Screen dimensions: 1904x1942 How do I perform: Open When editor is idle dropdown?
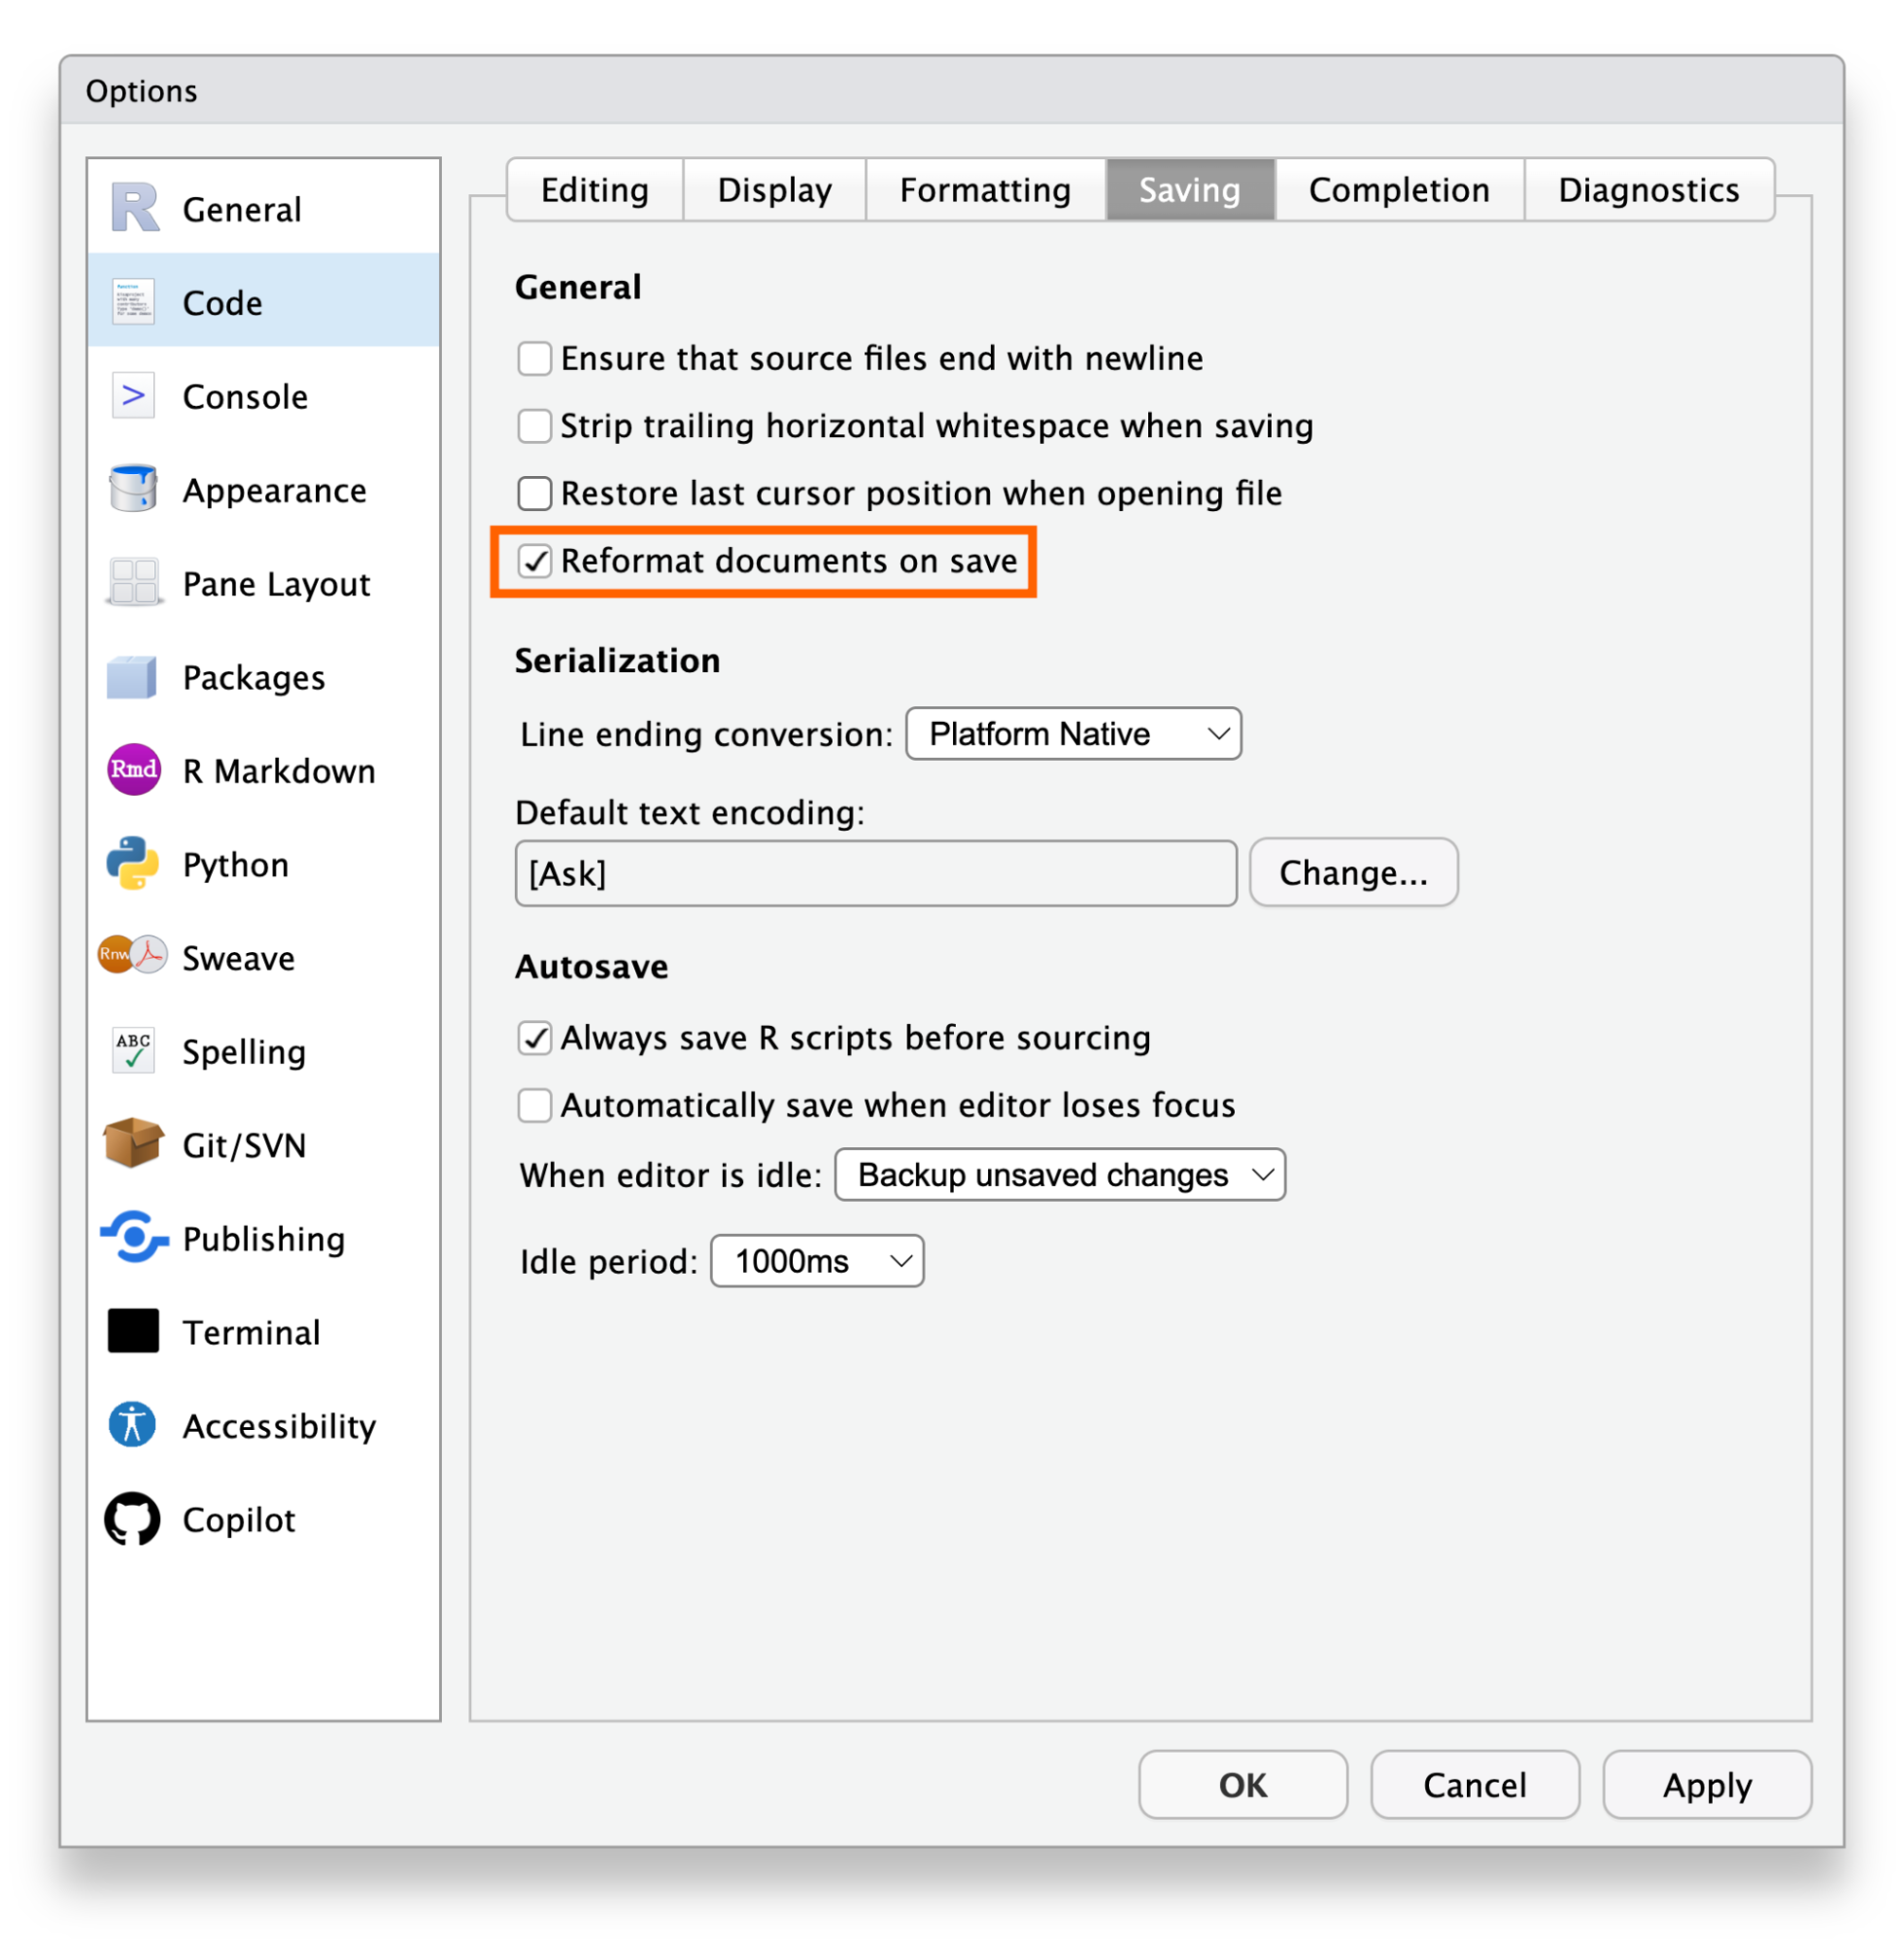click(1059, 1174)
